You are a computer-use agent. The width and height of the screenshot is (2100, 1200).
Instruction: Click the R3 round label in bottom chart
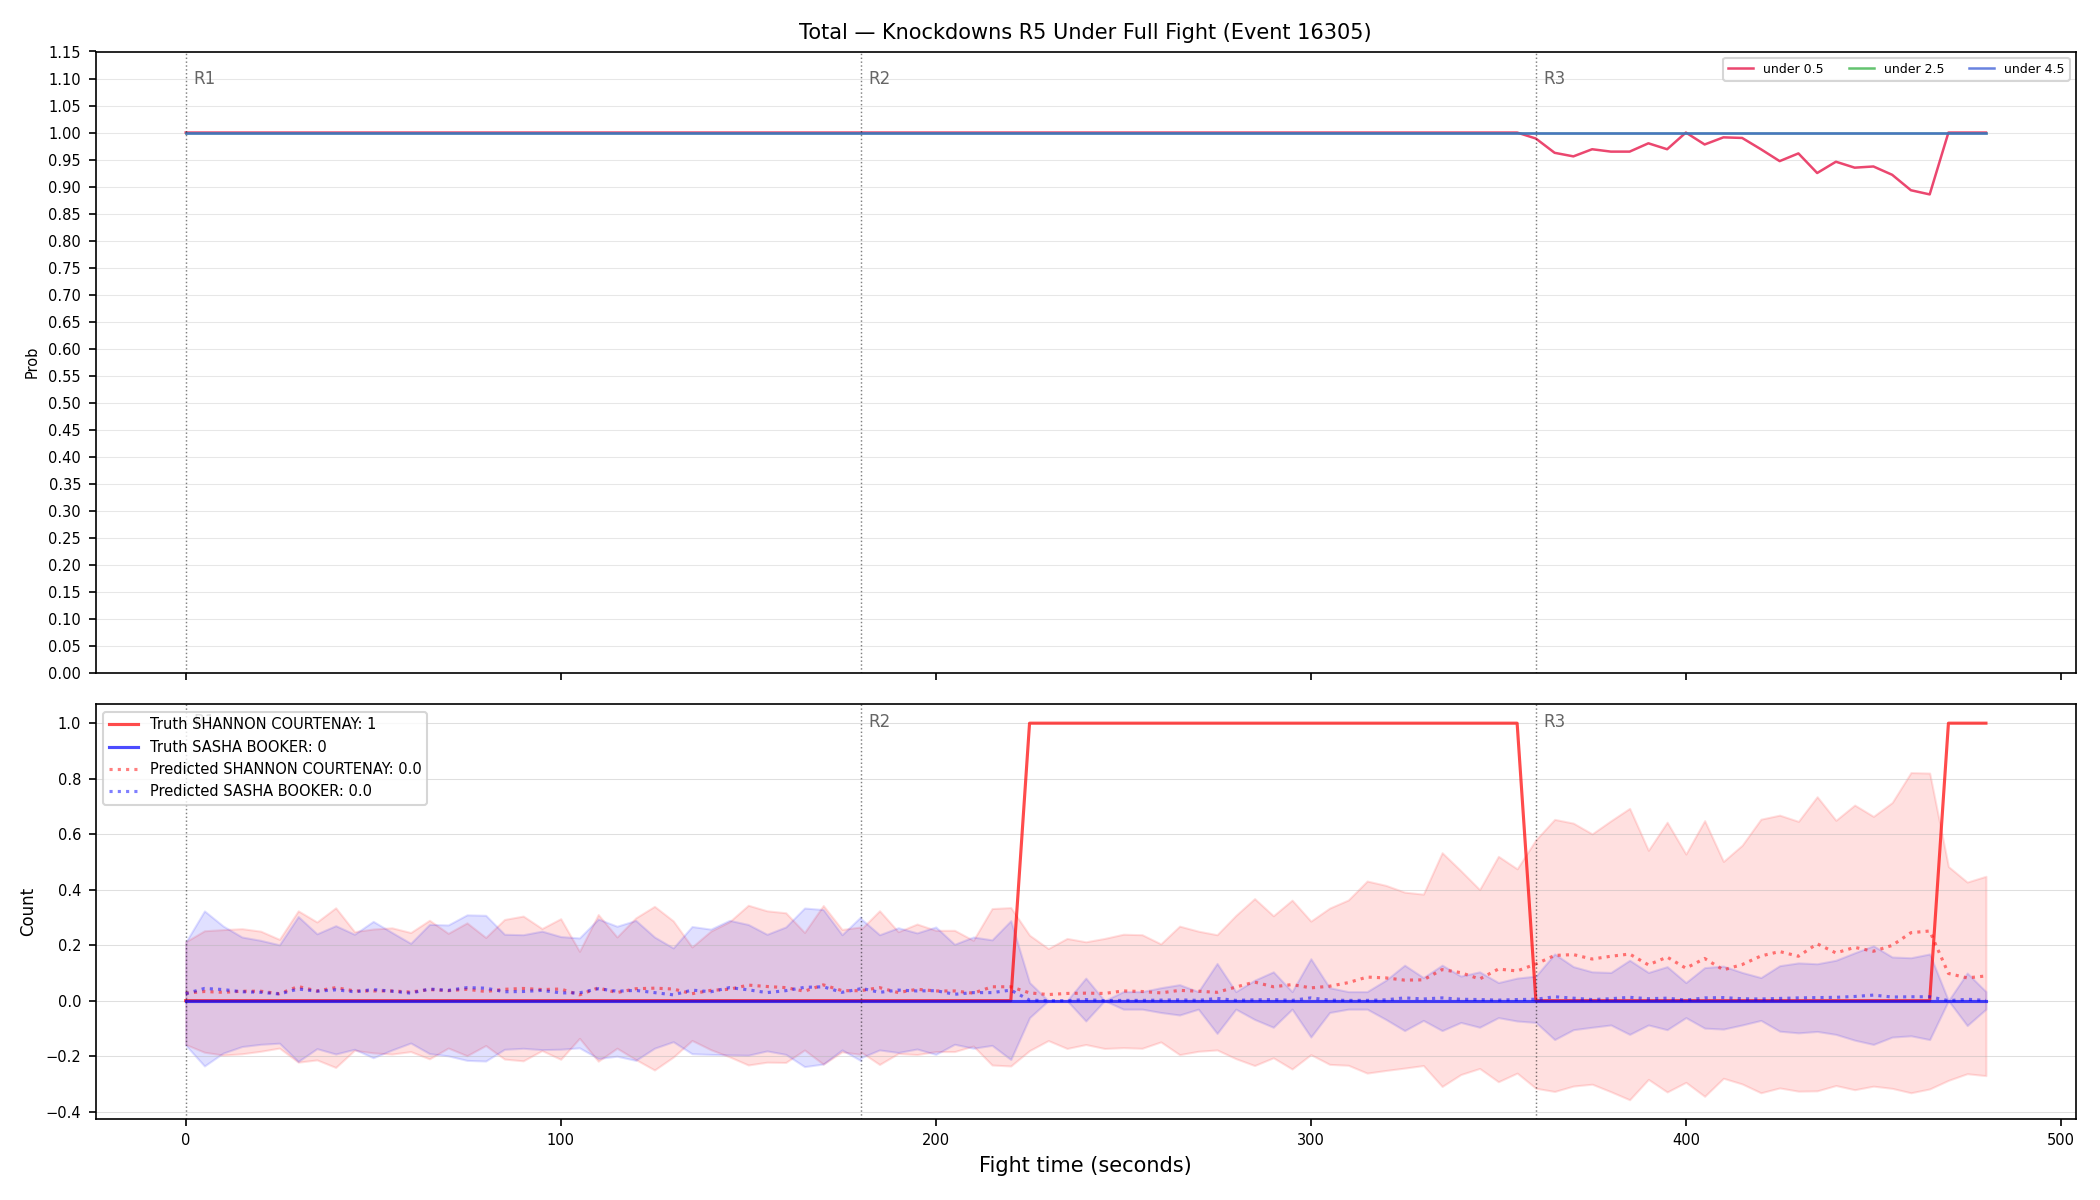coord(1554,721)
